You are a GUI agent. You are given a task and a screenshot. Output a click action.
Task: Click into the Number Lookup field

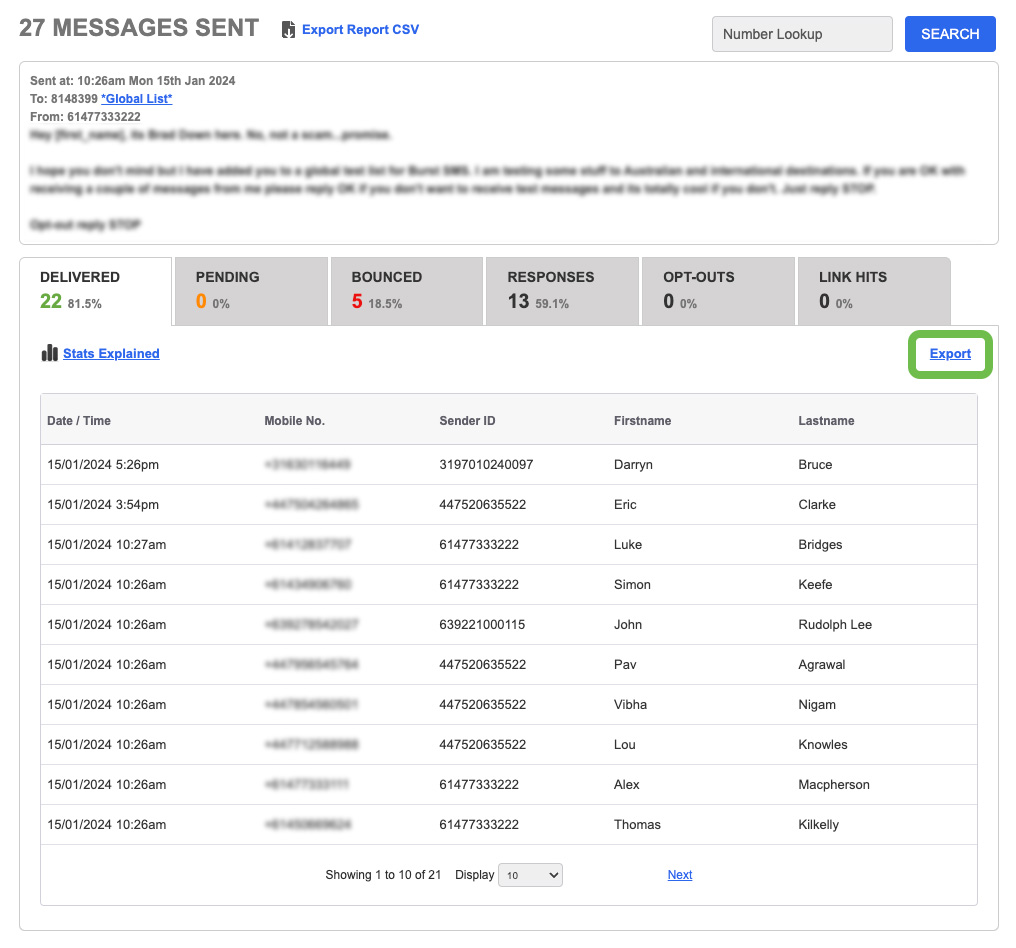tap(802, 34)
